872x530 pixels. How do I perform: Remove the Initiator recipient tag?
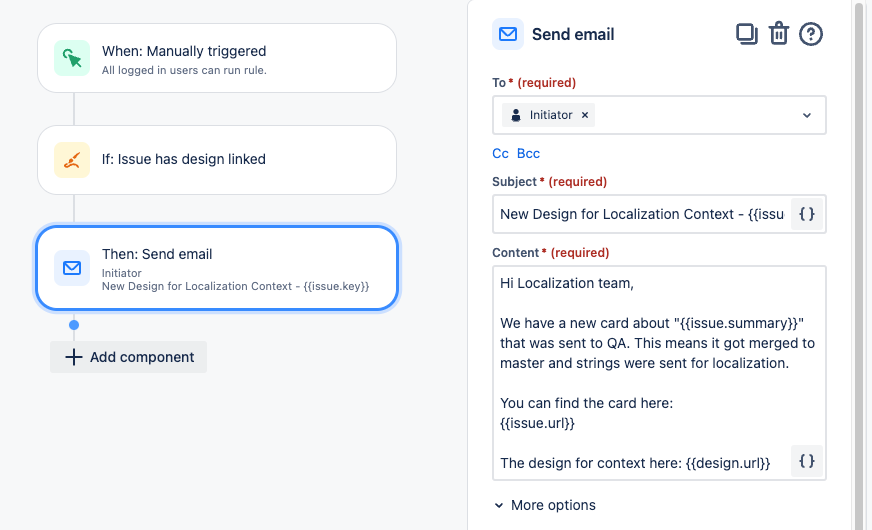584,115
